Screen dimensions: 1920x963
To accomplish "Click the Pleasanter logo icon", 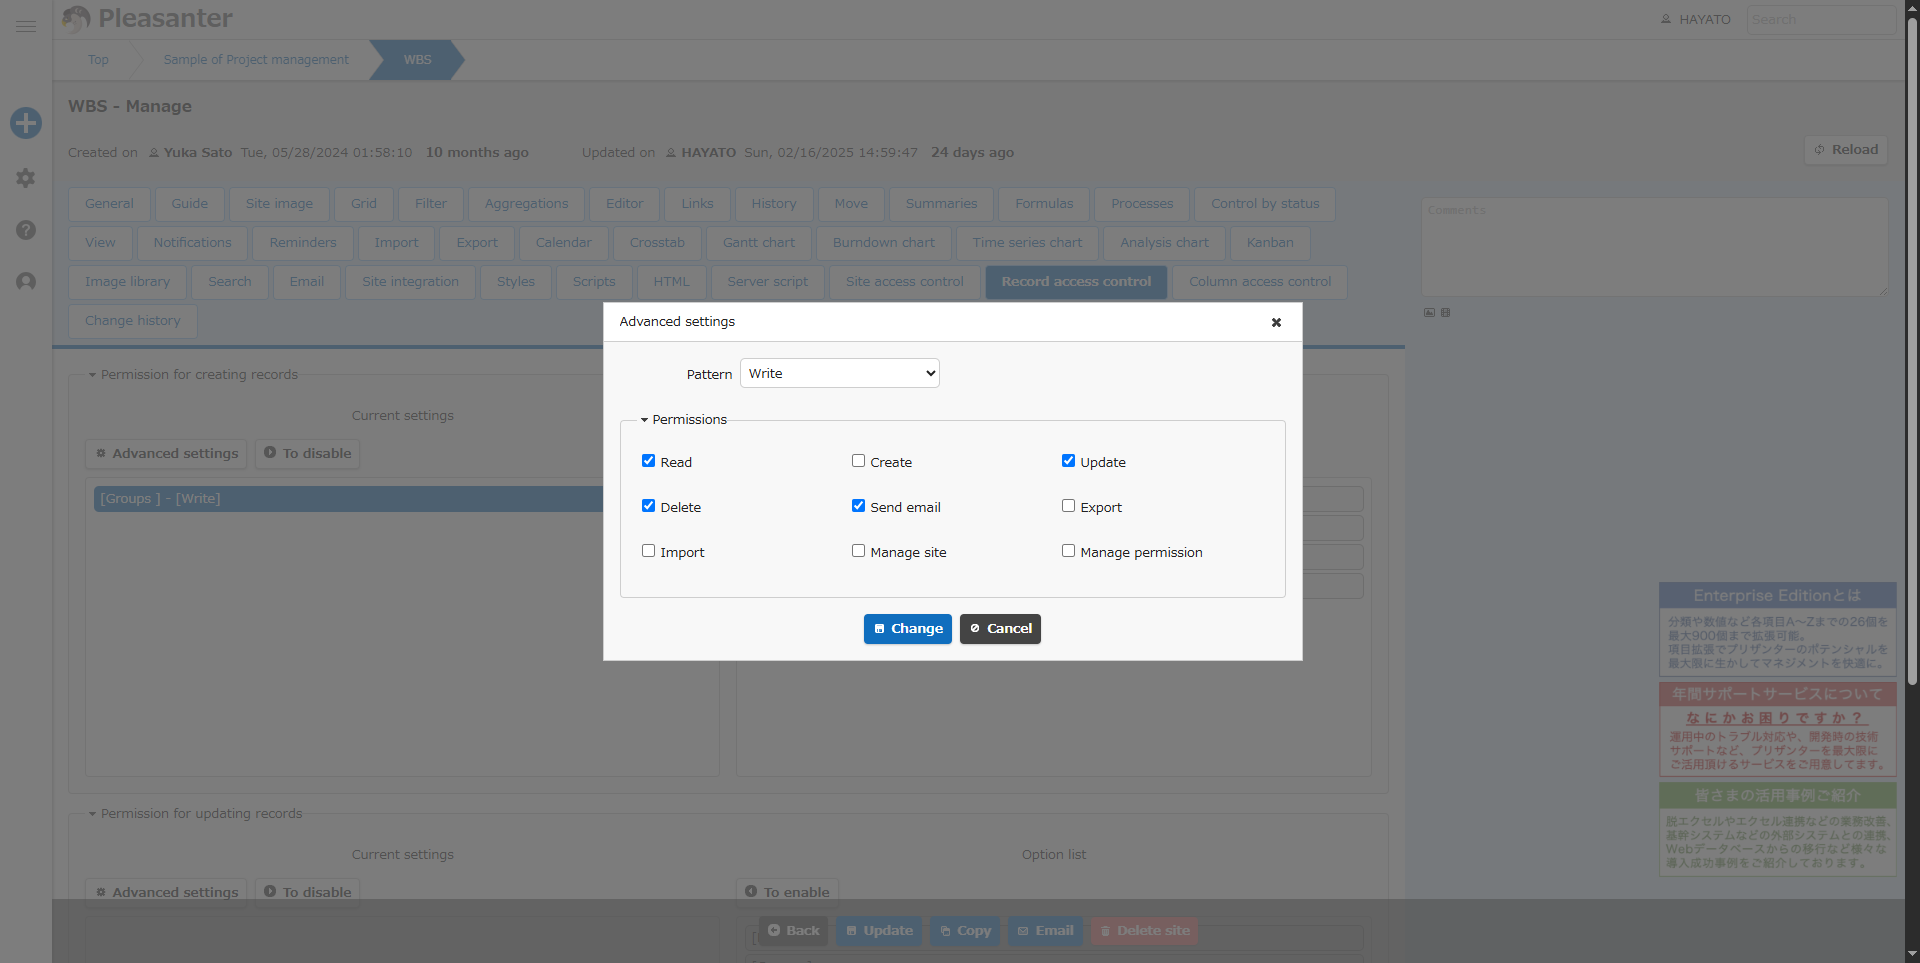I will [x=76, y=18].
